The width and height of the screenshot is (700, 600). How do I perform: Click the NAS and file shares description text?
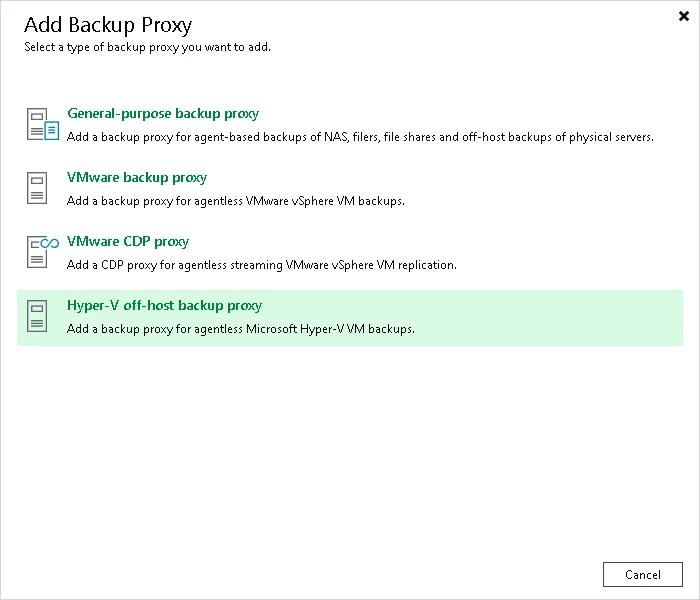(360, 137)
